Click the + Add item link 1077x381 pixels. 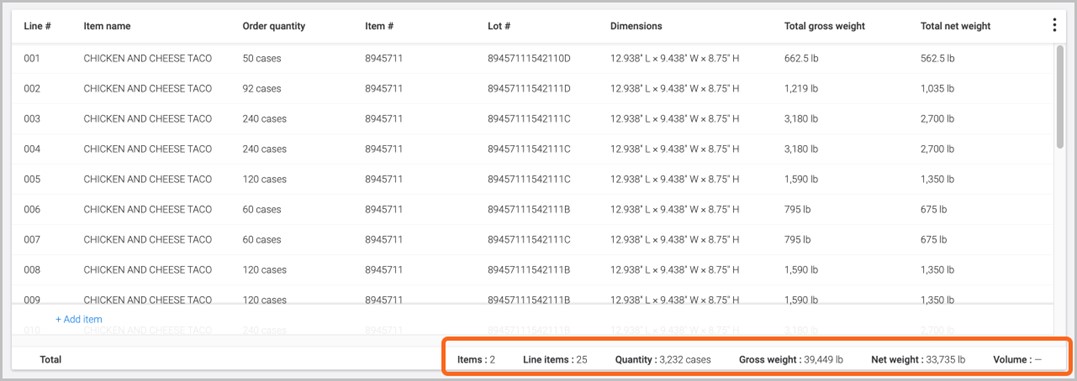tap(79, 319)
